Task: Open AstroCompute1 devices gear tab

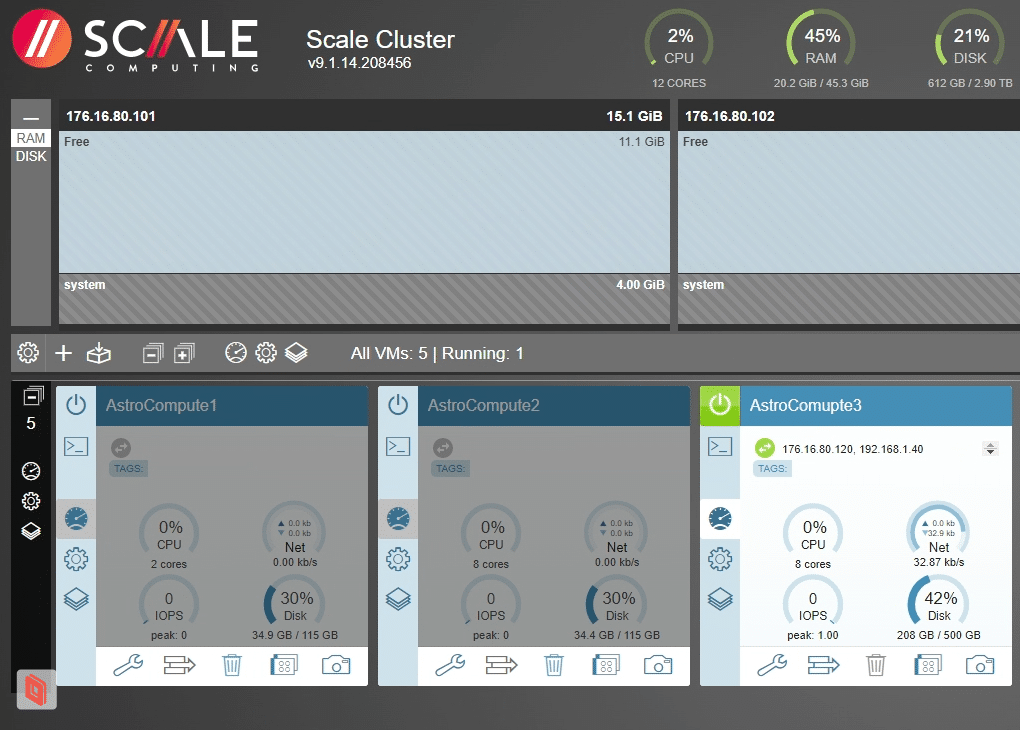Action: [76, 559]
